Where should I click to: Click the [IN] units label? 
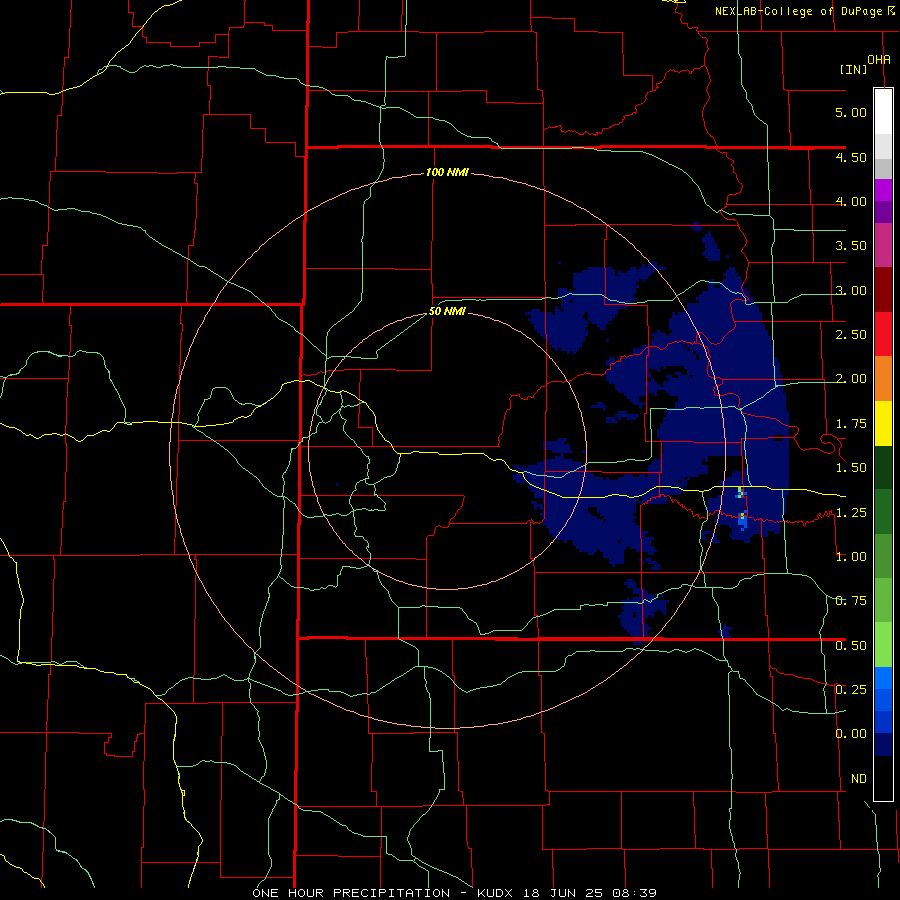pos(854,69)
